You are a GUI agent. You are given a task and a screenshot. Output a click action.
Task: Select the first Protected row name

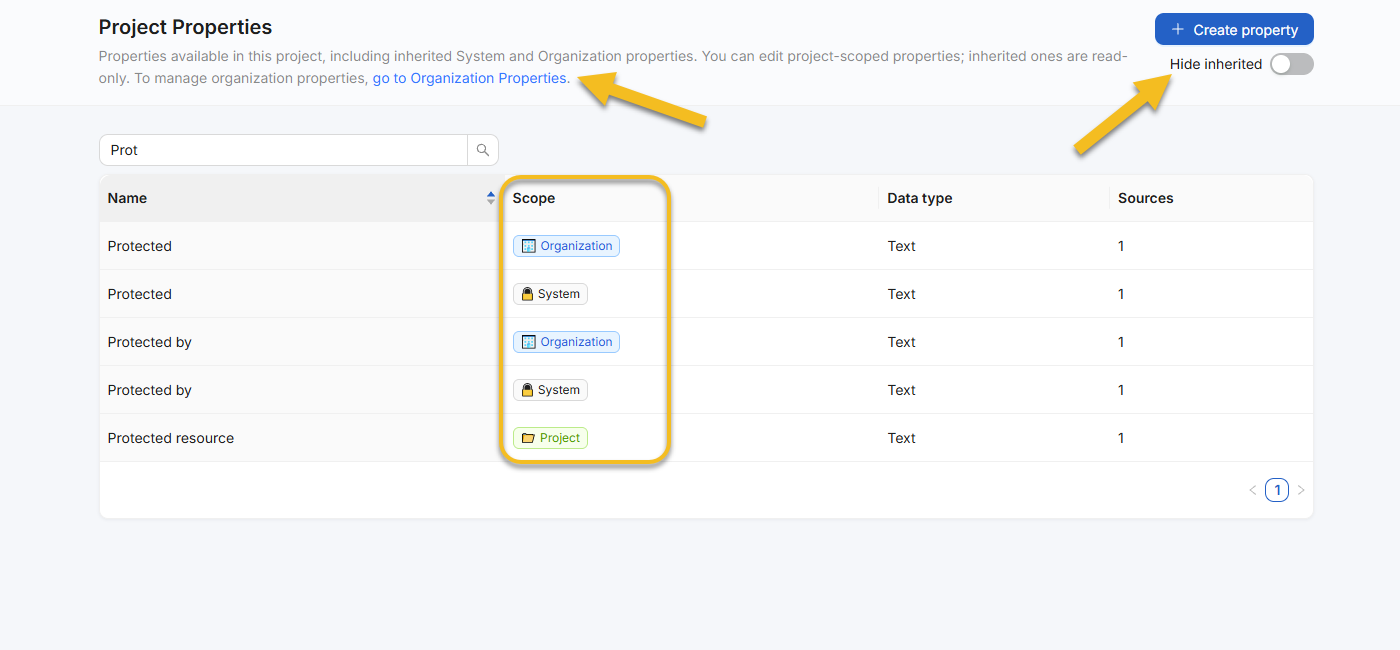[140, 246]
